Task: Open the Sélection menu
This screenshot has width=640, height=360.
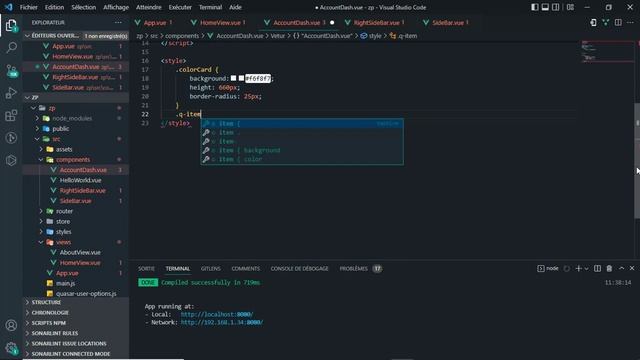Action: coord(83,7)
